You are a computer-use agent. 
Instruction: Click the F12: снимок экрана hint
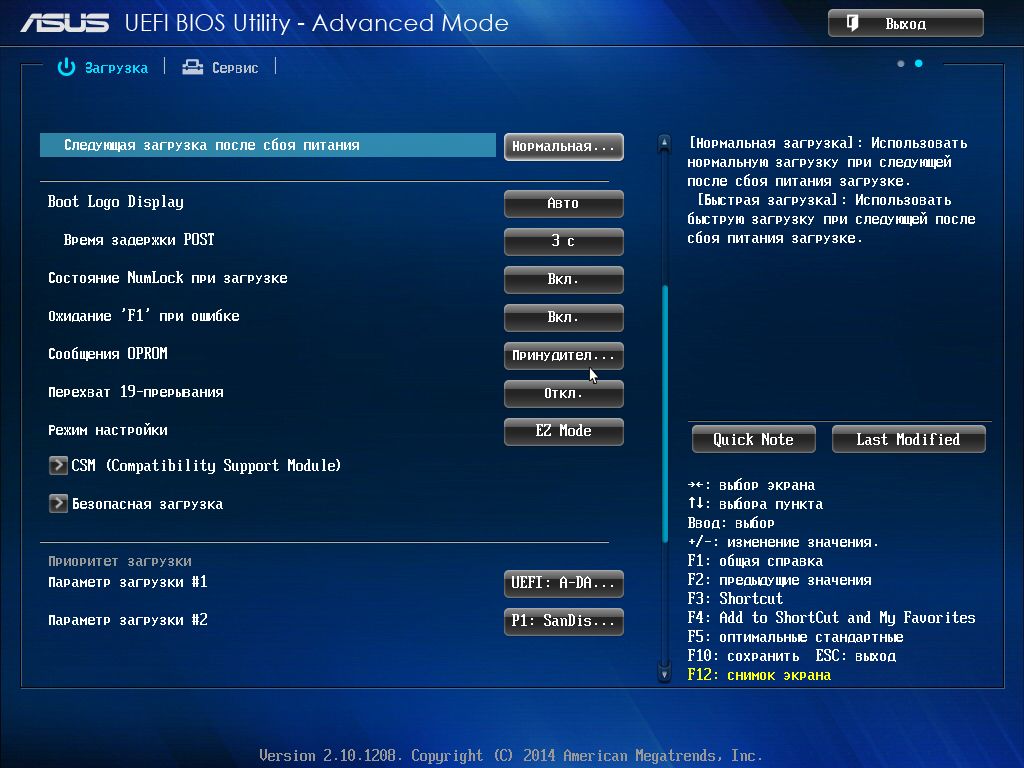pyautogui.click(x=759, y=675)
